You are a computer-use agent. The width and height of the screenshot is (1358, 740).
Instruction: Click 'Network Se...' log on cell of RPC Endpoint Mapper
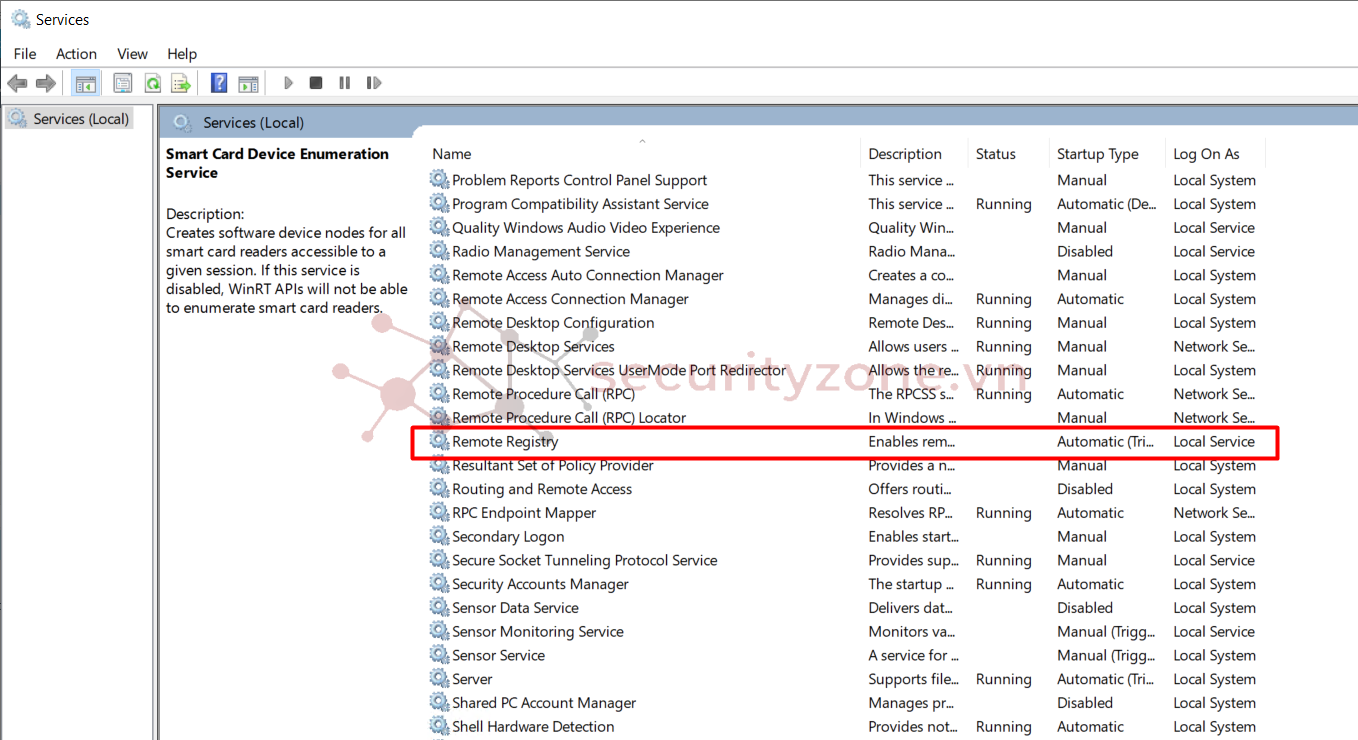tap(1214, 513)
